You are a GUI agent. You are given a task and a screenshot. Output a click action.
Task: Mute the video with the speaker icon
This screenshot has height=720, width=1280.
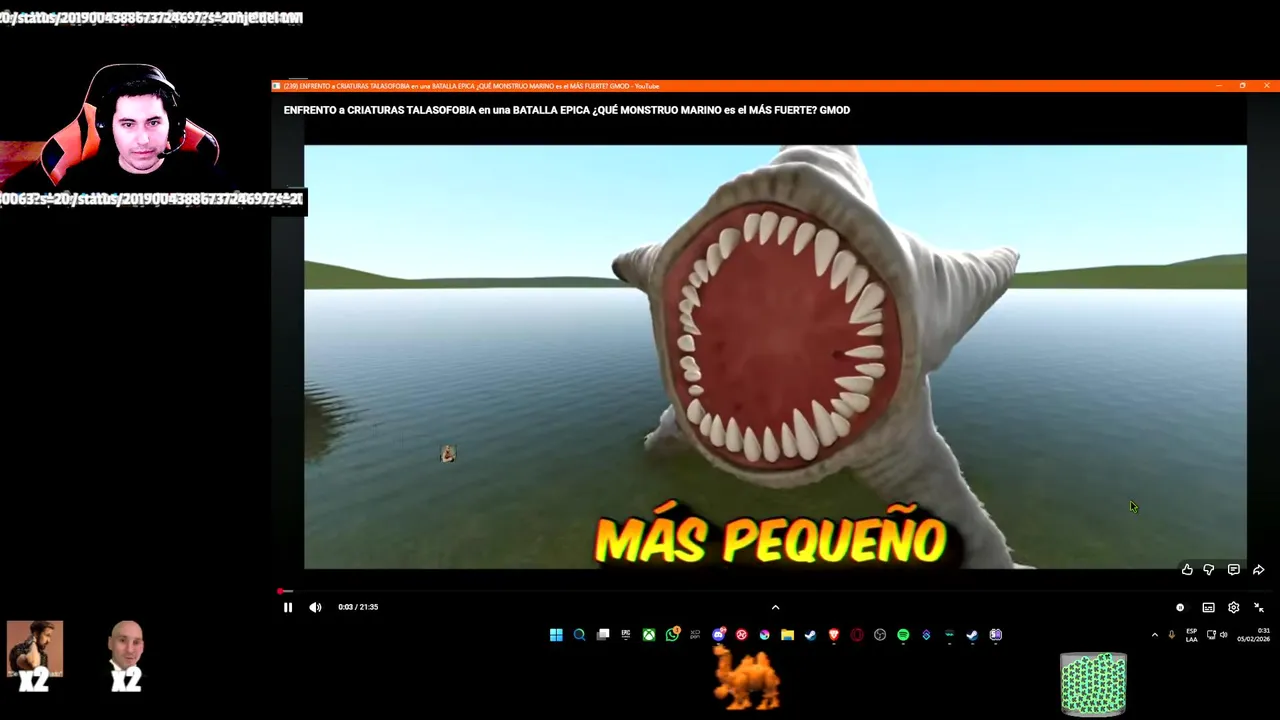pos(315,607)
